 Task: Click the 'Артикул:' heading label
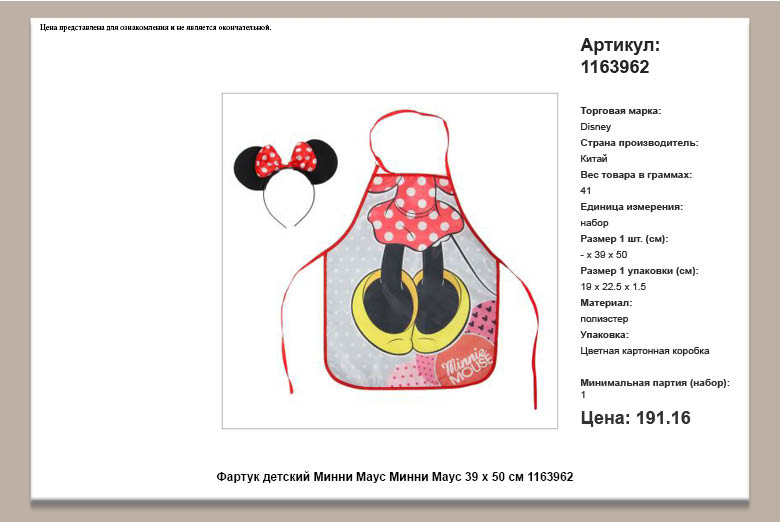pos(620,45)
